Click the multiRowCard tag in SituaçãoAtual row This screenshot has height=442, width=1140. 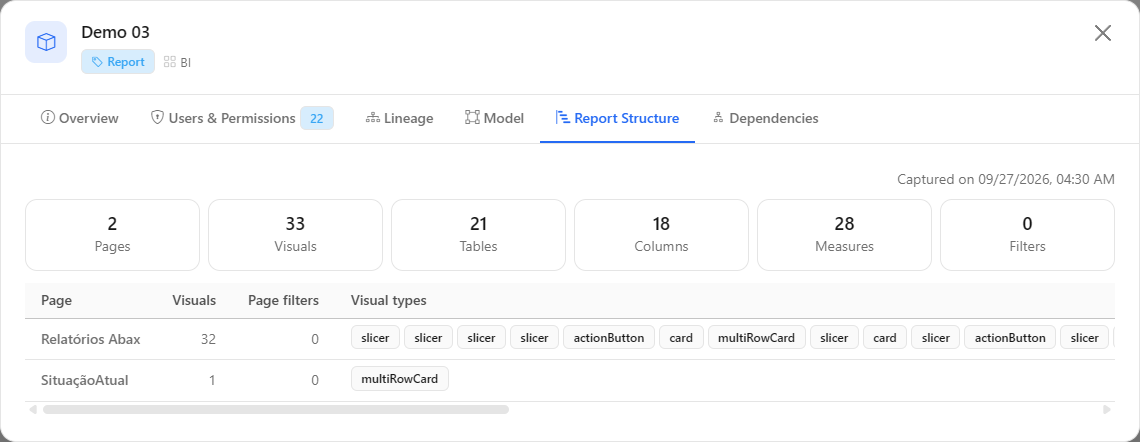click(400, 379)
